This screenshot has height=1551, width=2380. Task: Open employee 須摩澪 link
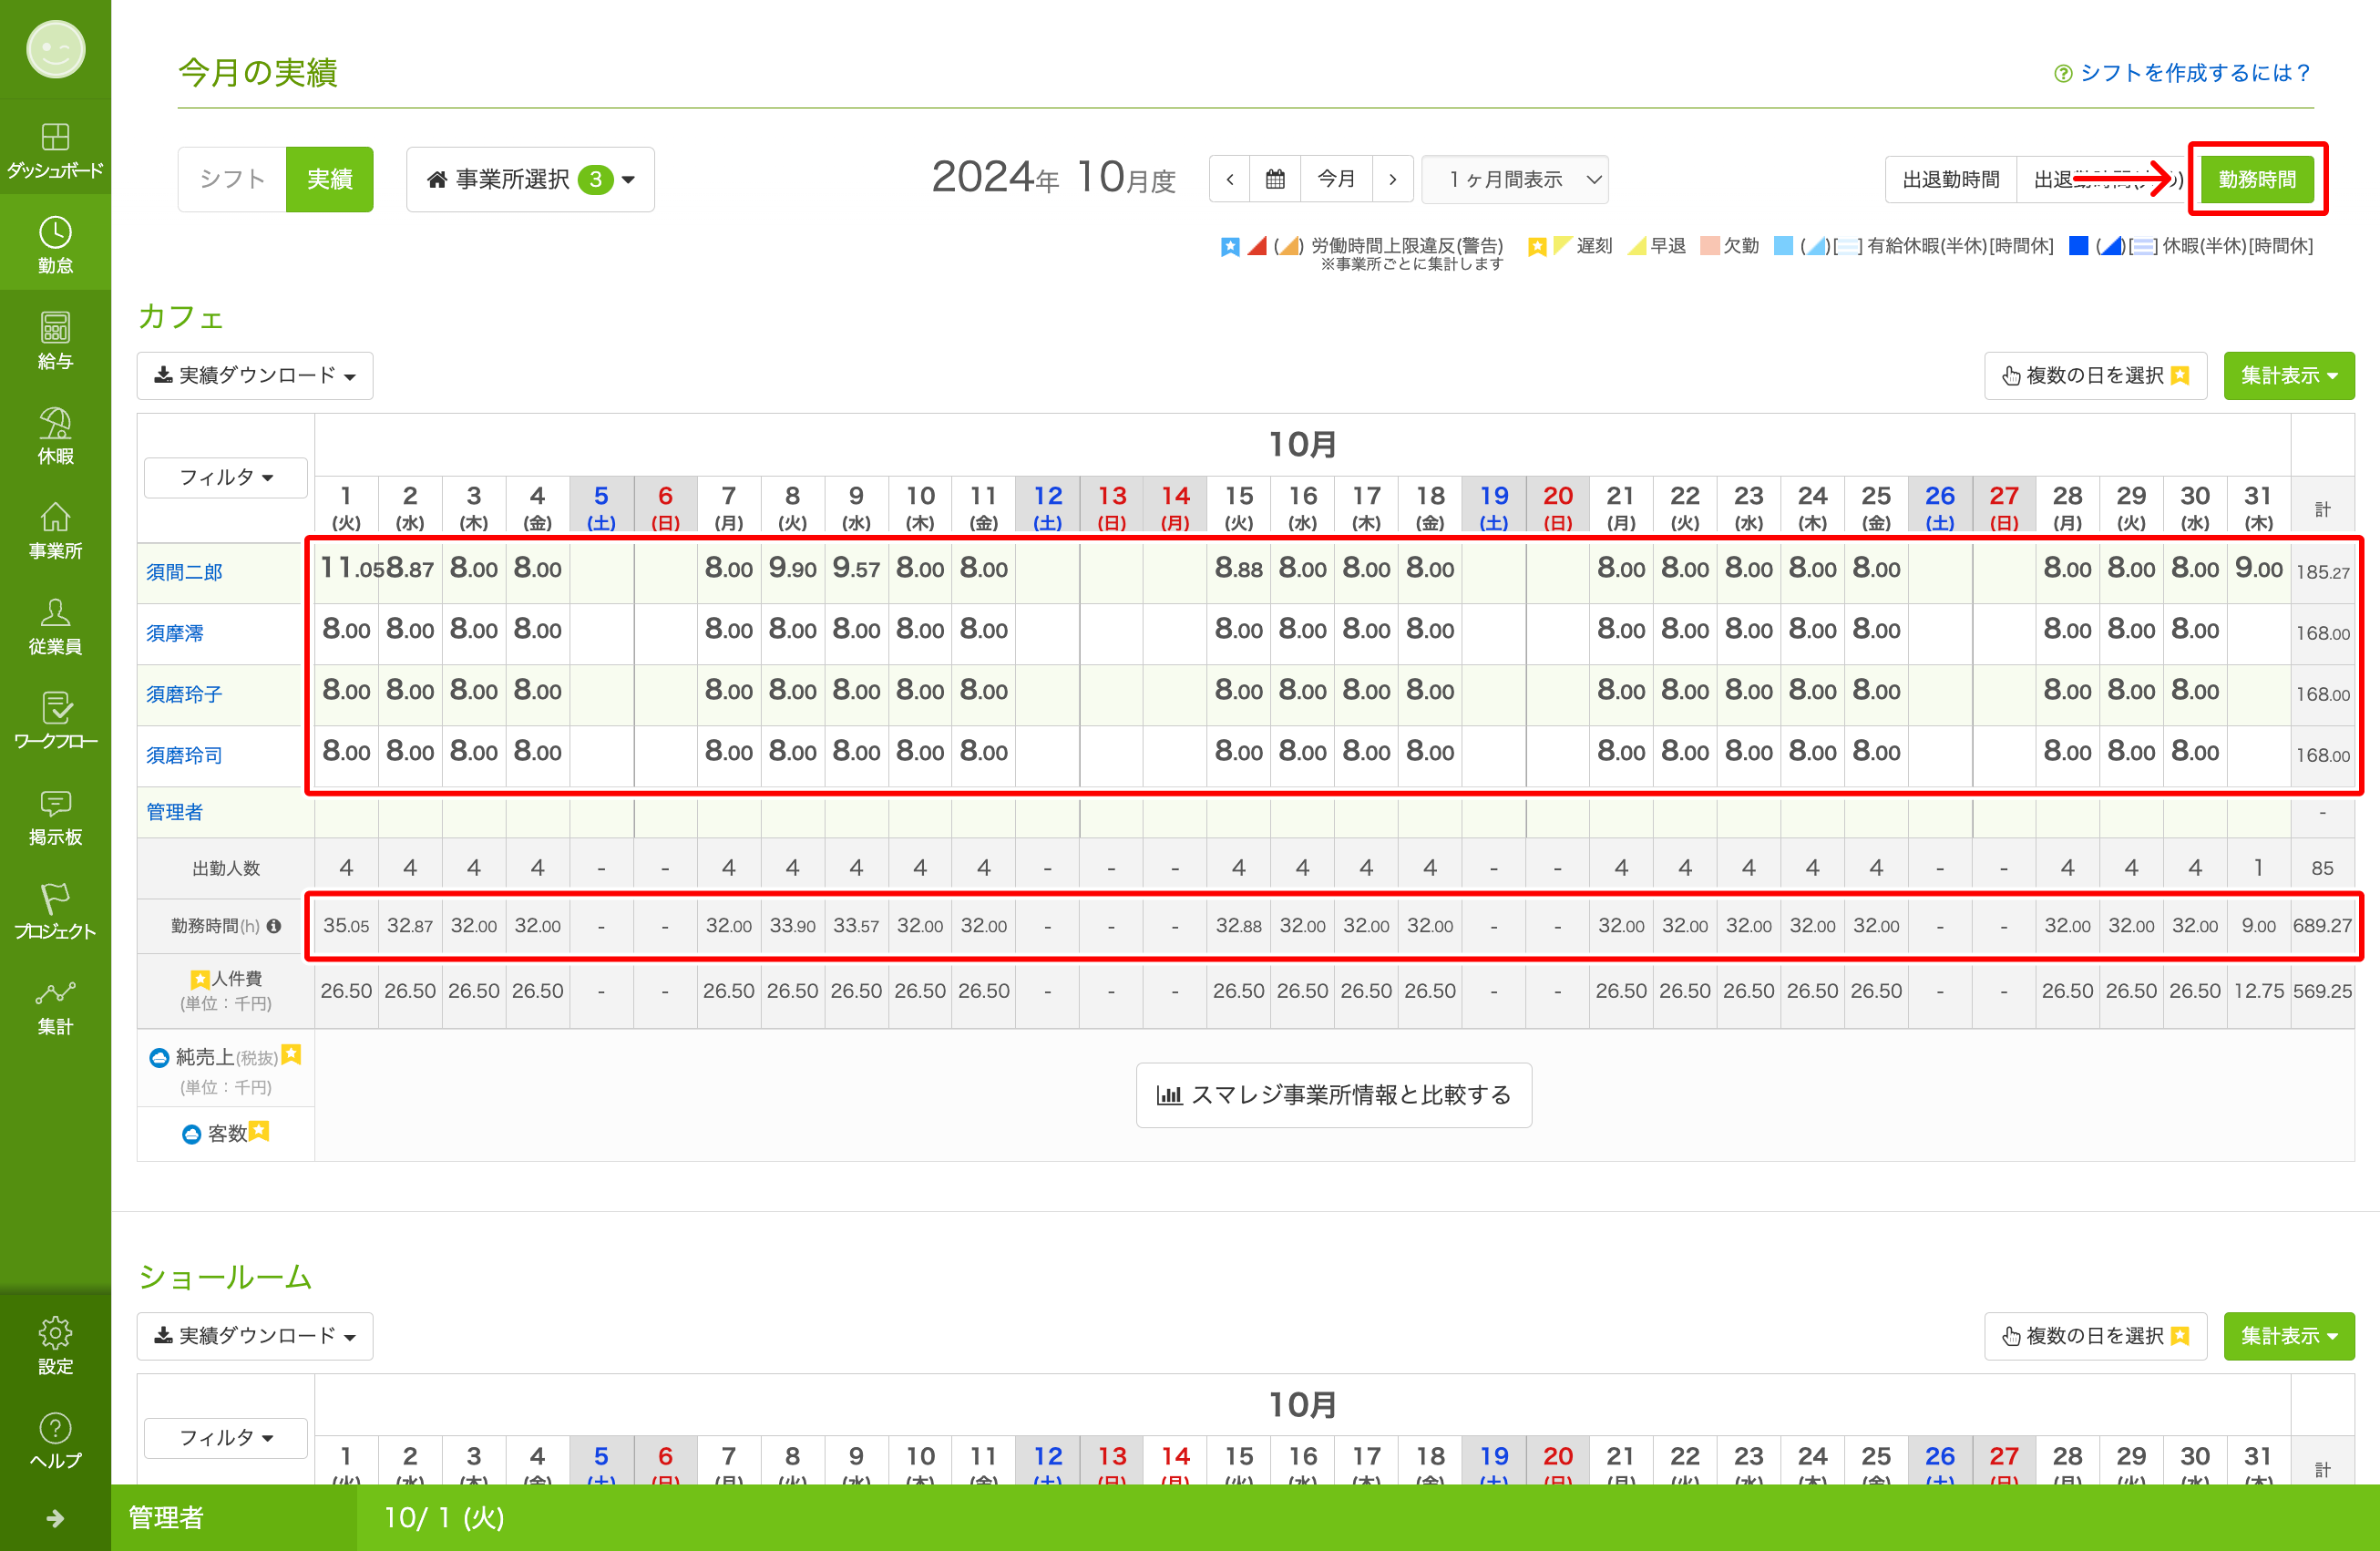tap(175, 632)
